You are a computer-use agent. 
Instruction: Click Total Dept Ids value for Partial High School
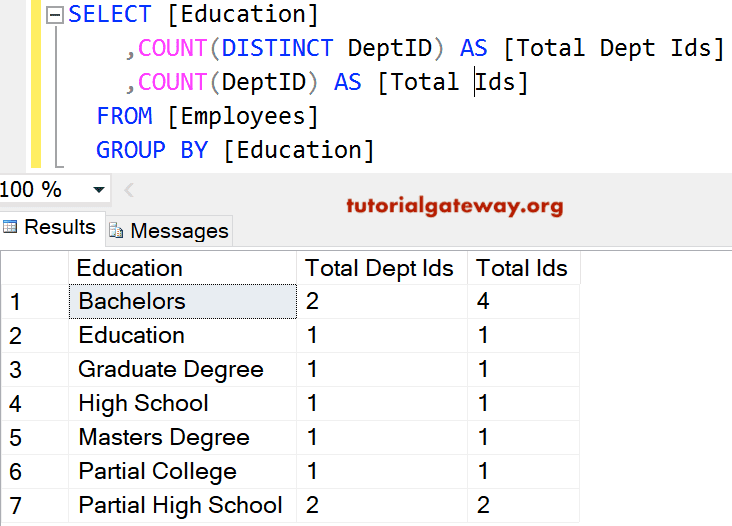(382, 506)
